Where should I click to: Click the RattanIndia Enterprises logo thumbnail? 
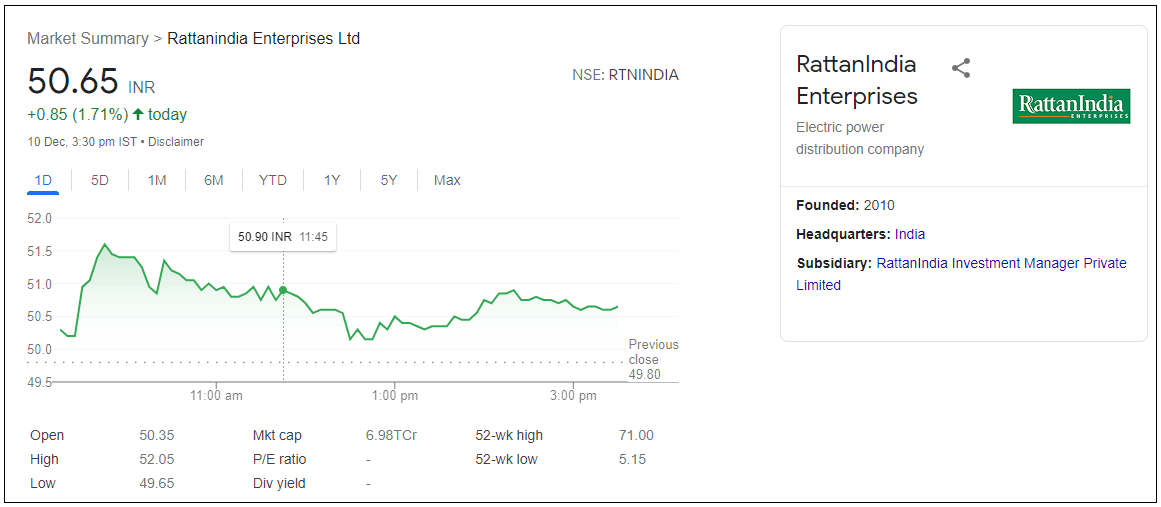coord(1071,106)
